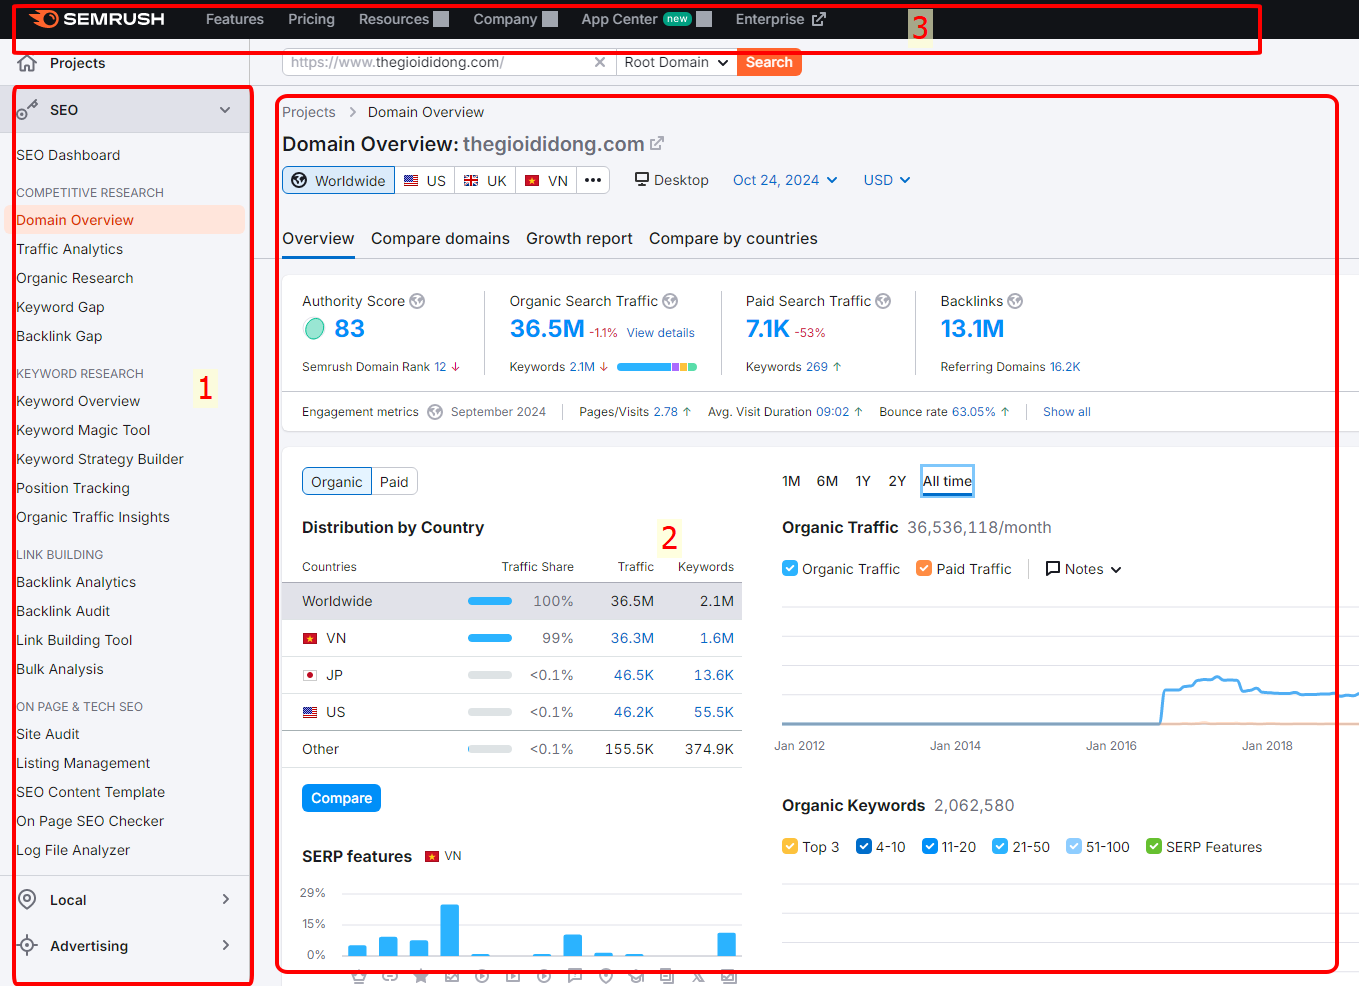Select the US flag database
This screenshot has width=1359, height=986.
(x=425, y=180)
